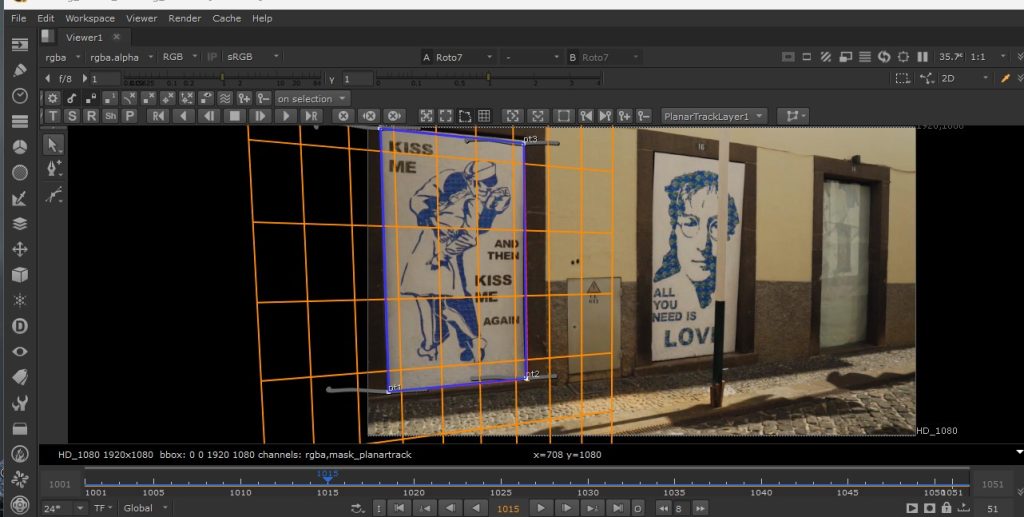Track backward one frame
Viewport: 1024px width, 517px height.
tap(209, 116)
